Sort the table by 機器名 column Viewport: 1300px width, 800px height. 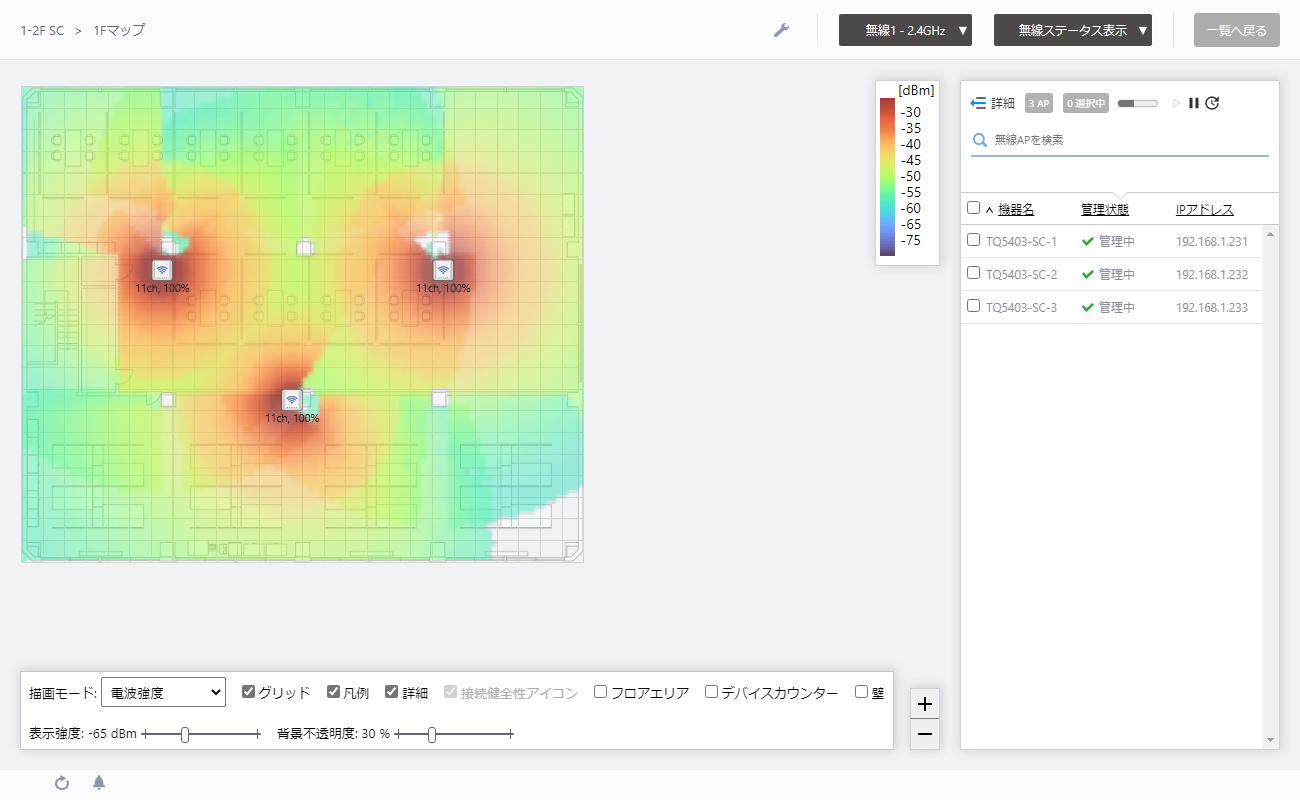tap(1016, 210)
